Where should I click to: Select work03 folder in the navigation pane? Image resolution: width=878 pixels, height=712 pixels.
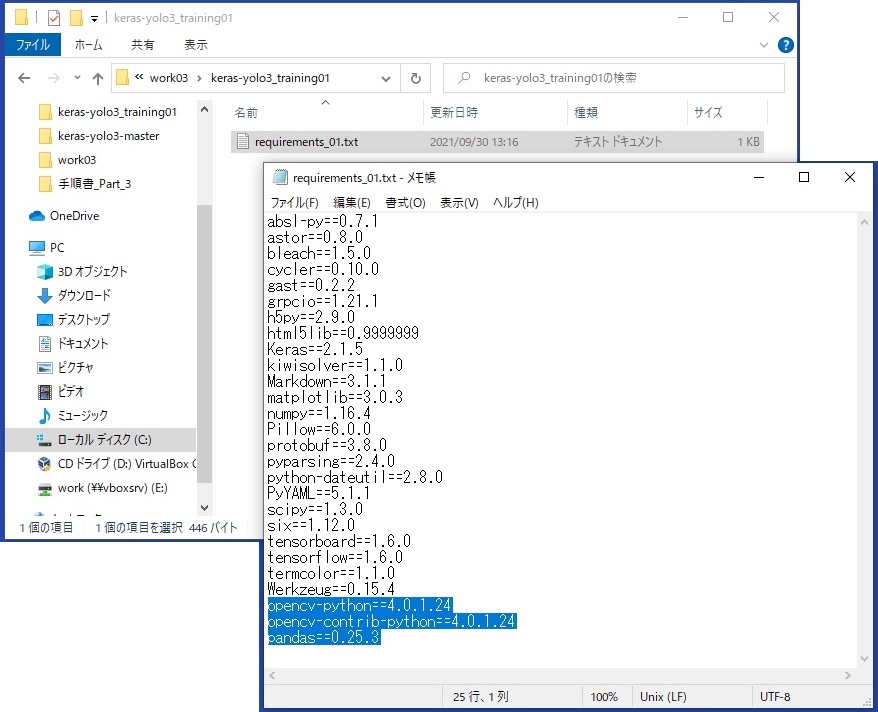tap(77, 160)
